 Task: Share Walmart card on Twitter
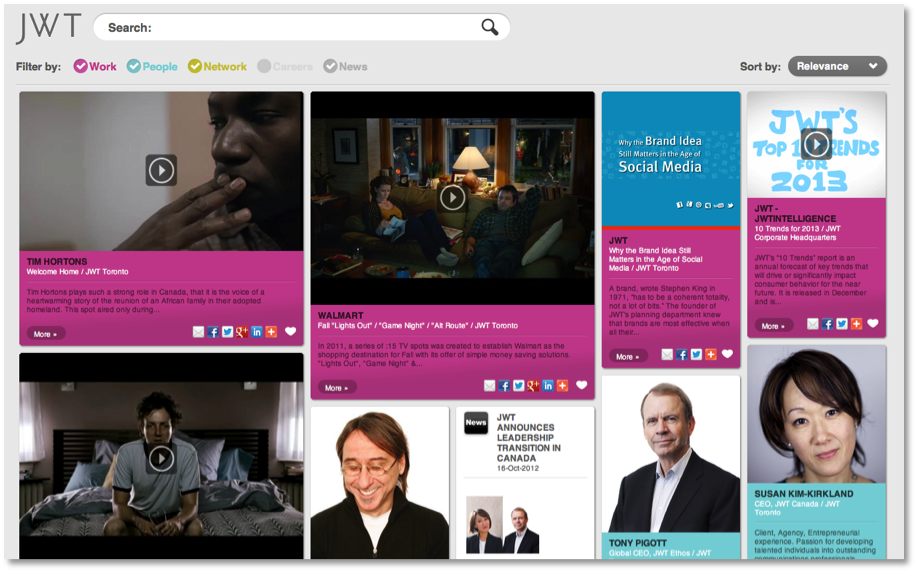point(518,386)
